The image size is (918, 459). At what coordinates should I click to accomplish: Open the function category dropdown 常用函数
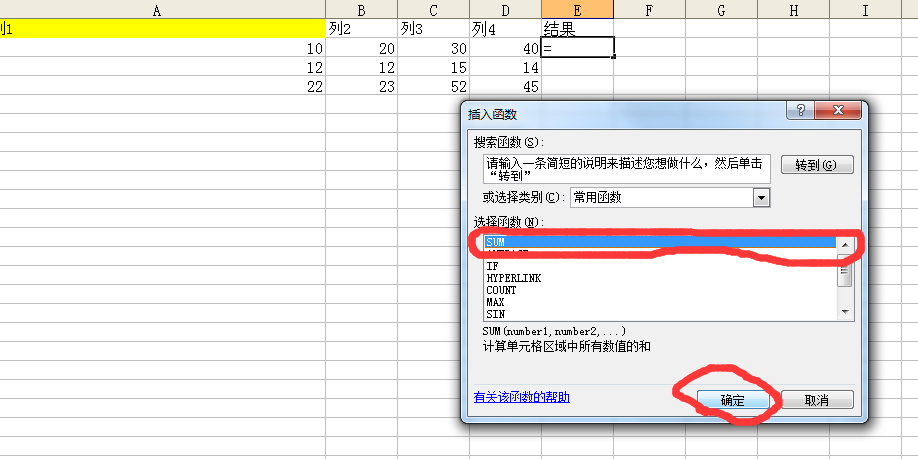(669, 198)
